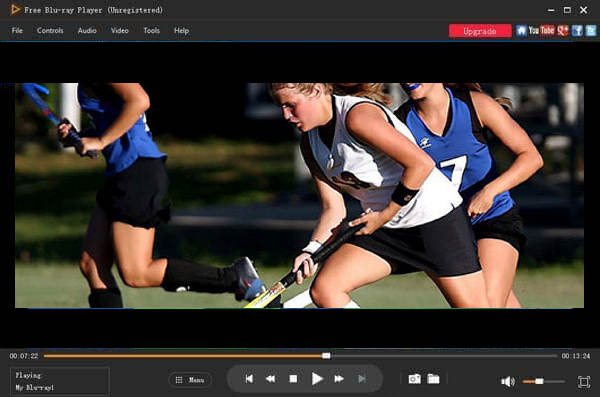Viewport: 600px width, 397px height.
Task: Seek on the unplayed timeline portion
Action: 444,356
